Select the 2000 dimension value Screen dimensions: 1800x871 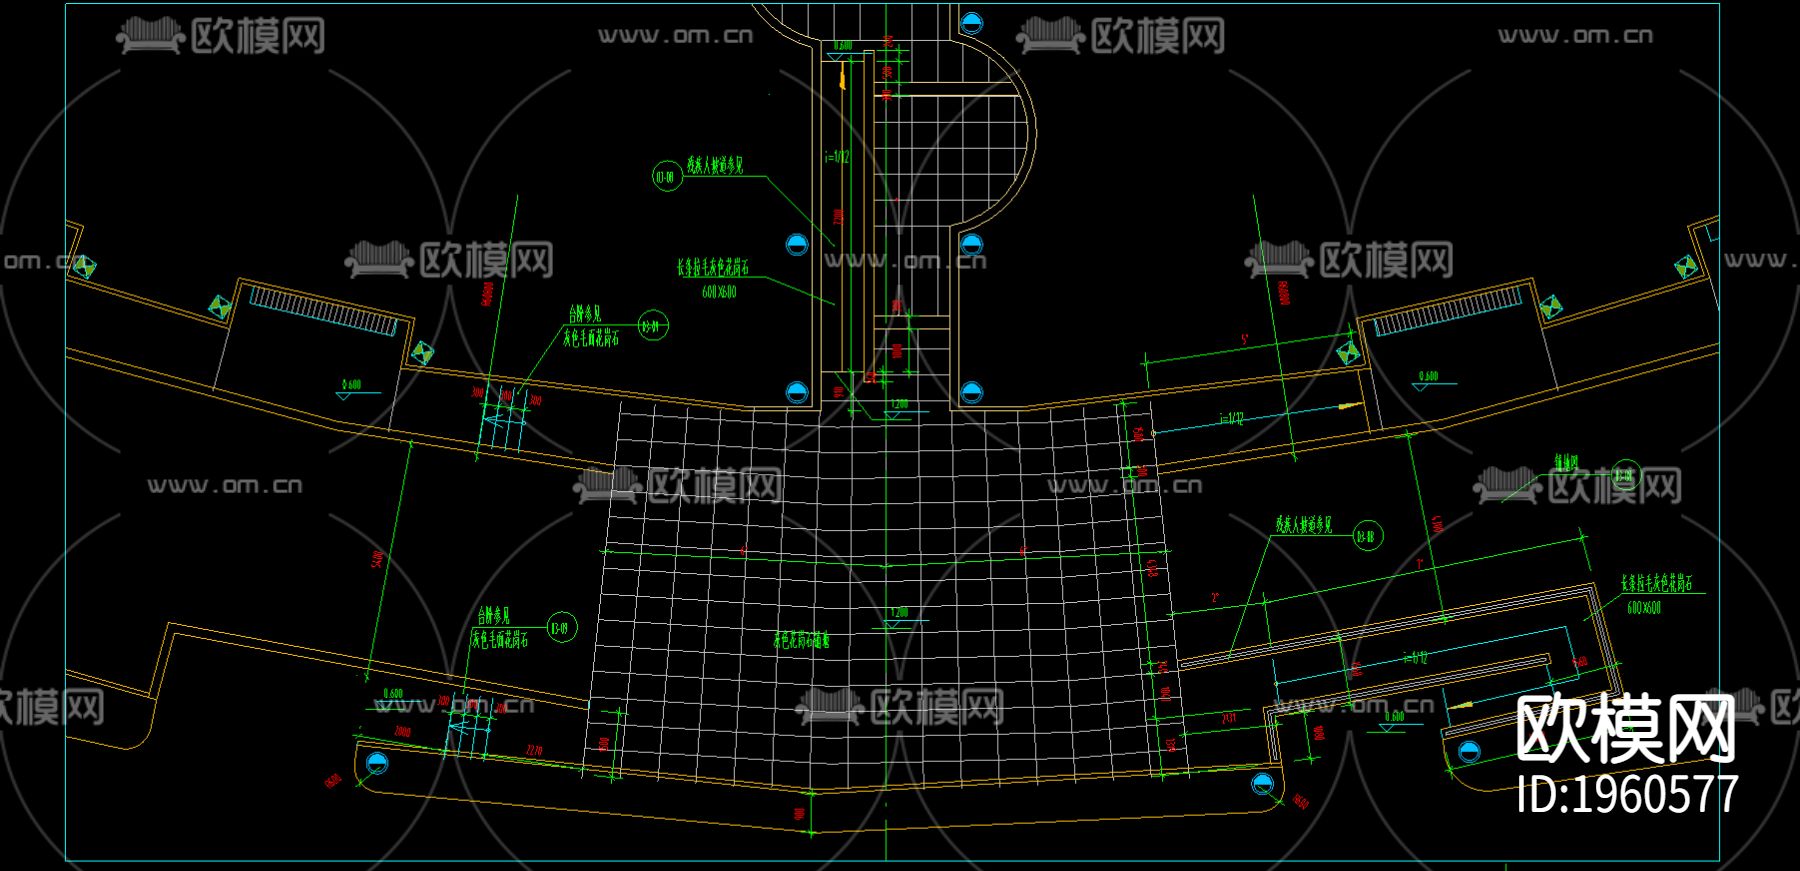tap(402, 732)
